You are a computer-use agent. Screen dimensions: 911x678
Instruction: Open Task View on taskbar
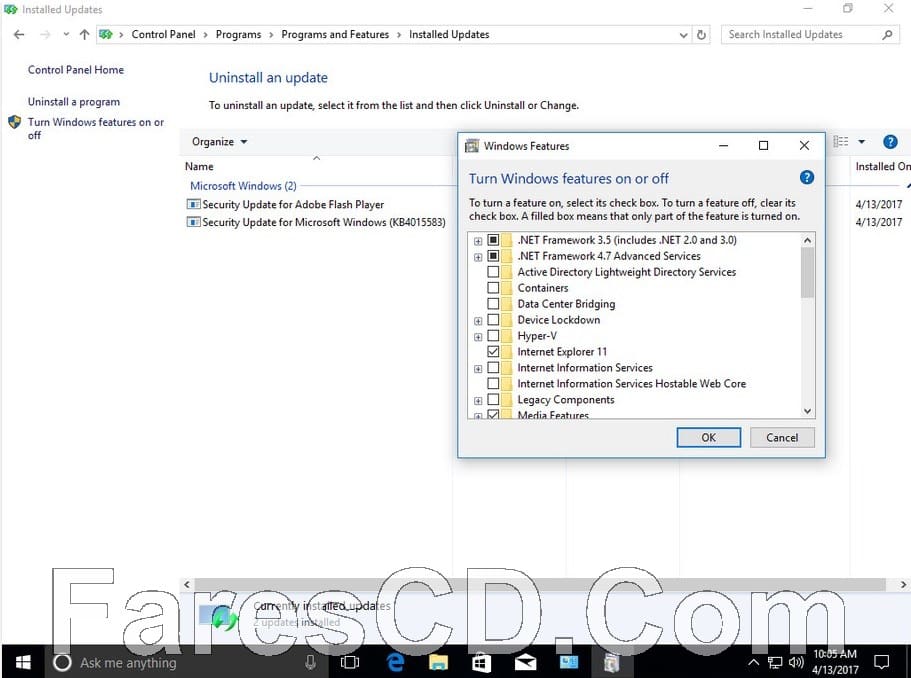coord(350,662)
